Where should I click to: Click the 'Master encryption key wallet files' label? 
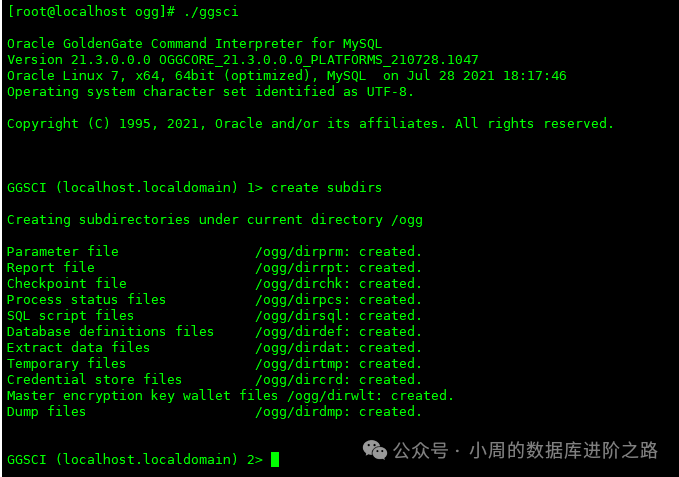pyautogui.click(x=142, y=396)
